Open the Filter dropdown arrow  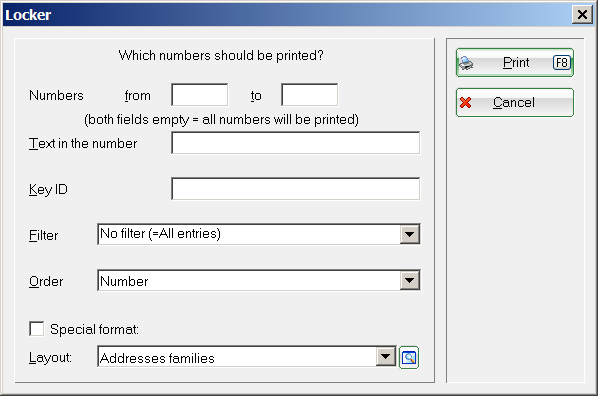[x=410, y=234]
